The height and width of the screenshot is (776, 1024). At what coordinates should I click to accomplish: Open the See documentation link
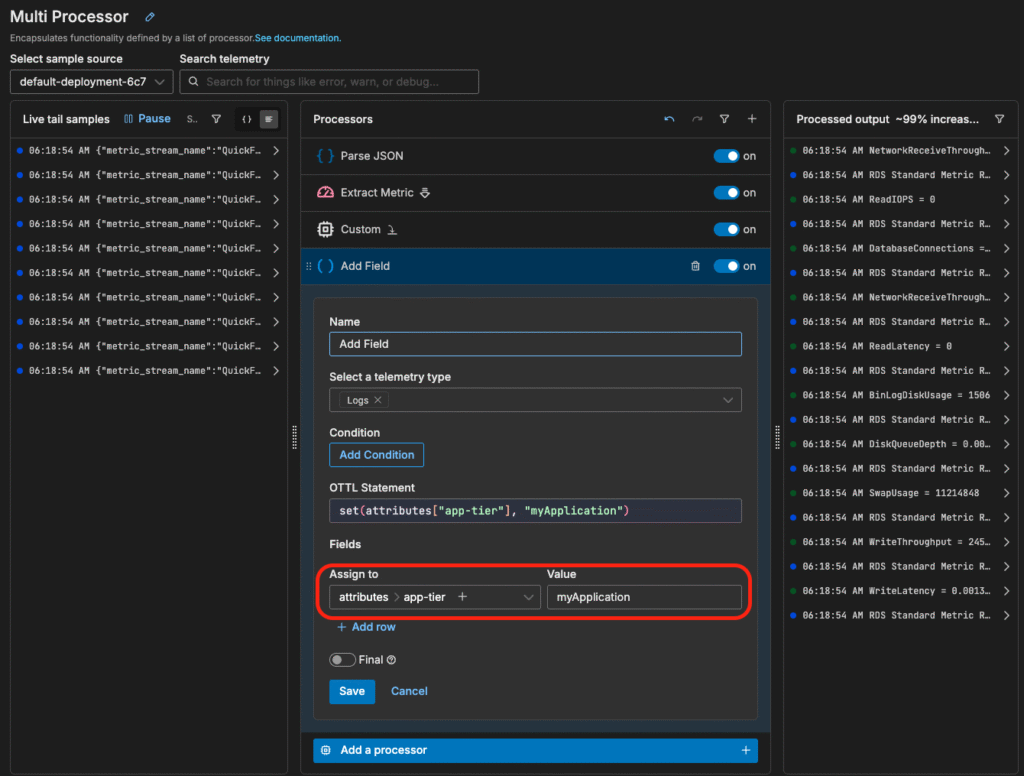pyautogui.click(x=298, y=38)
